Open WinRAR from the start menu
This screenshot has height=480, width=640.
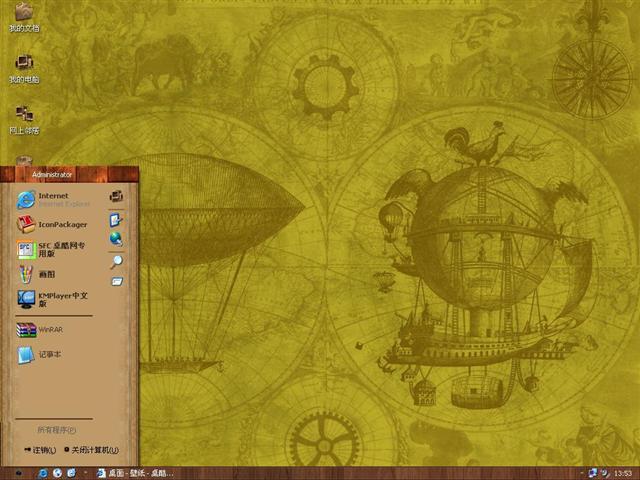(x=48, y=328)
